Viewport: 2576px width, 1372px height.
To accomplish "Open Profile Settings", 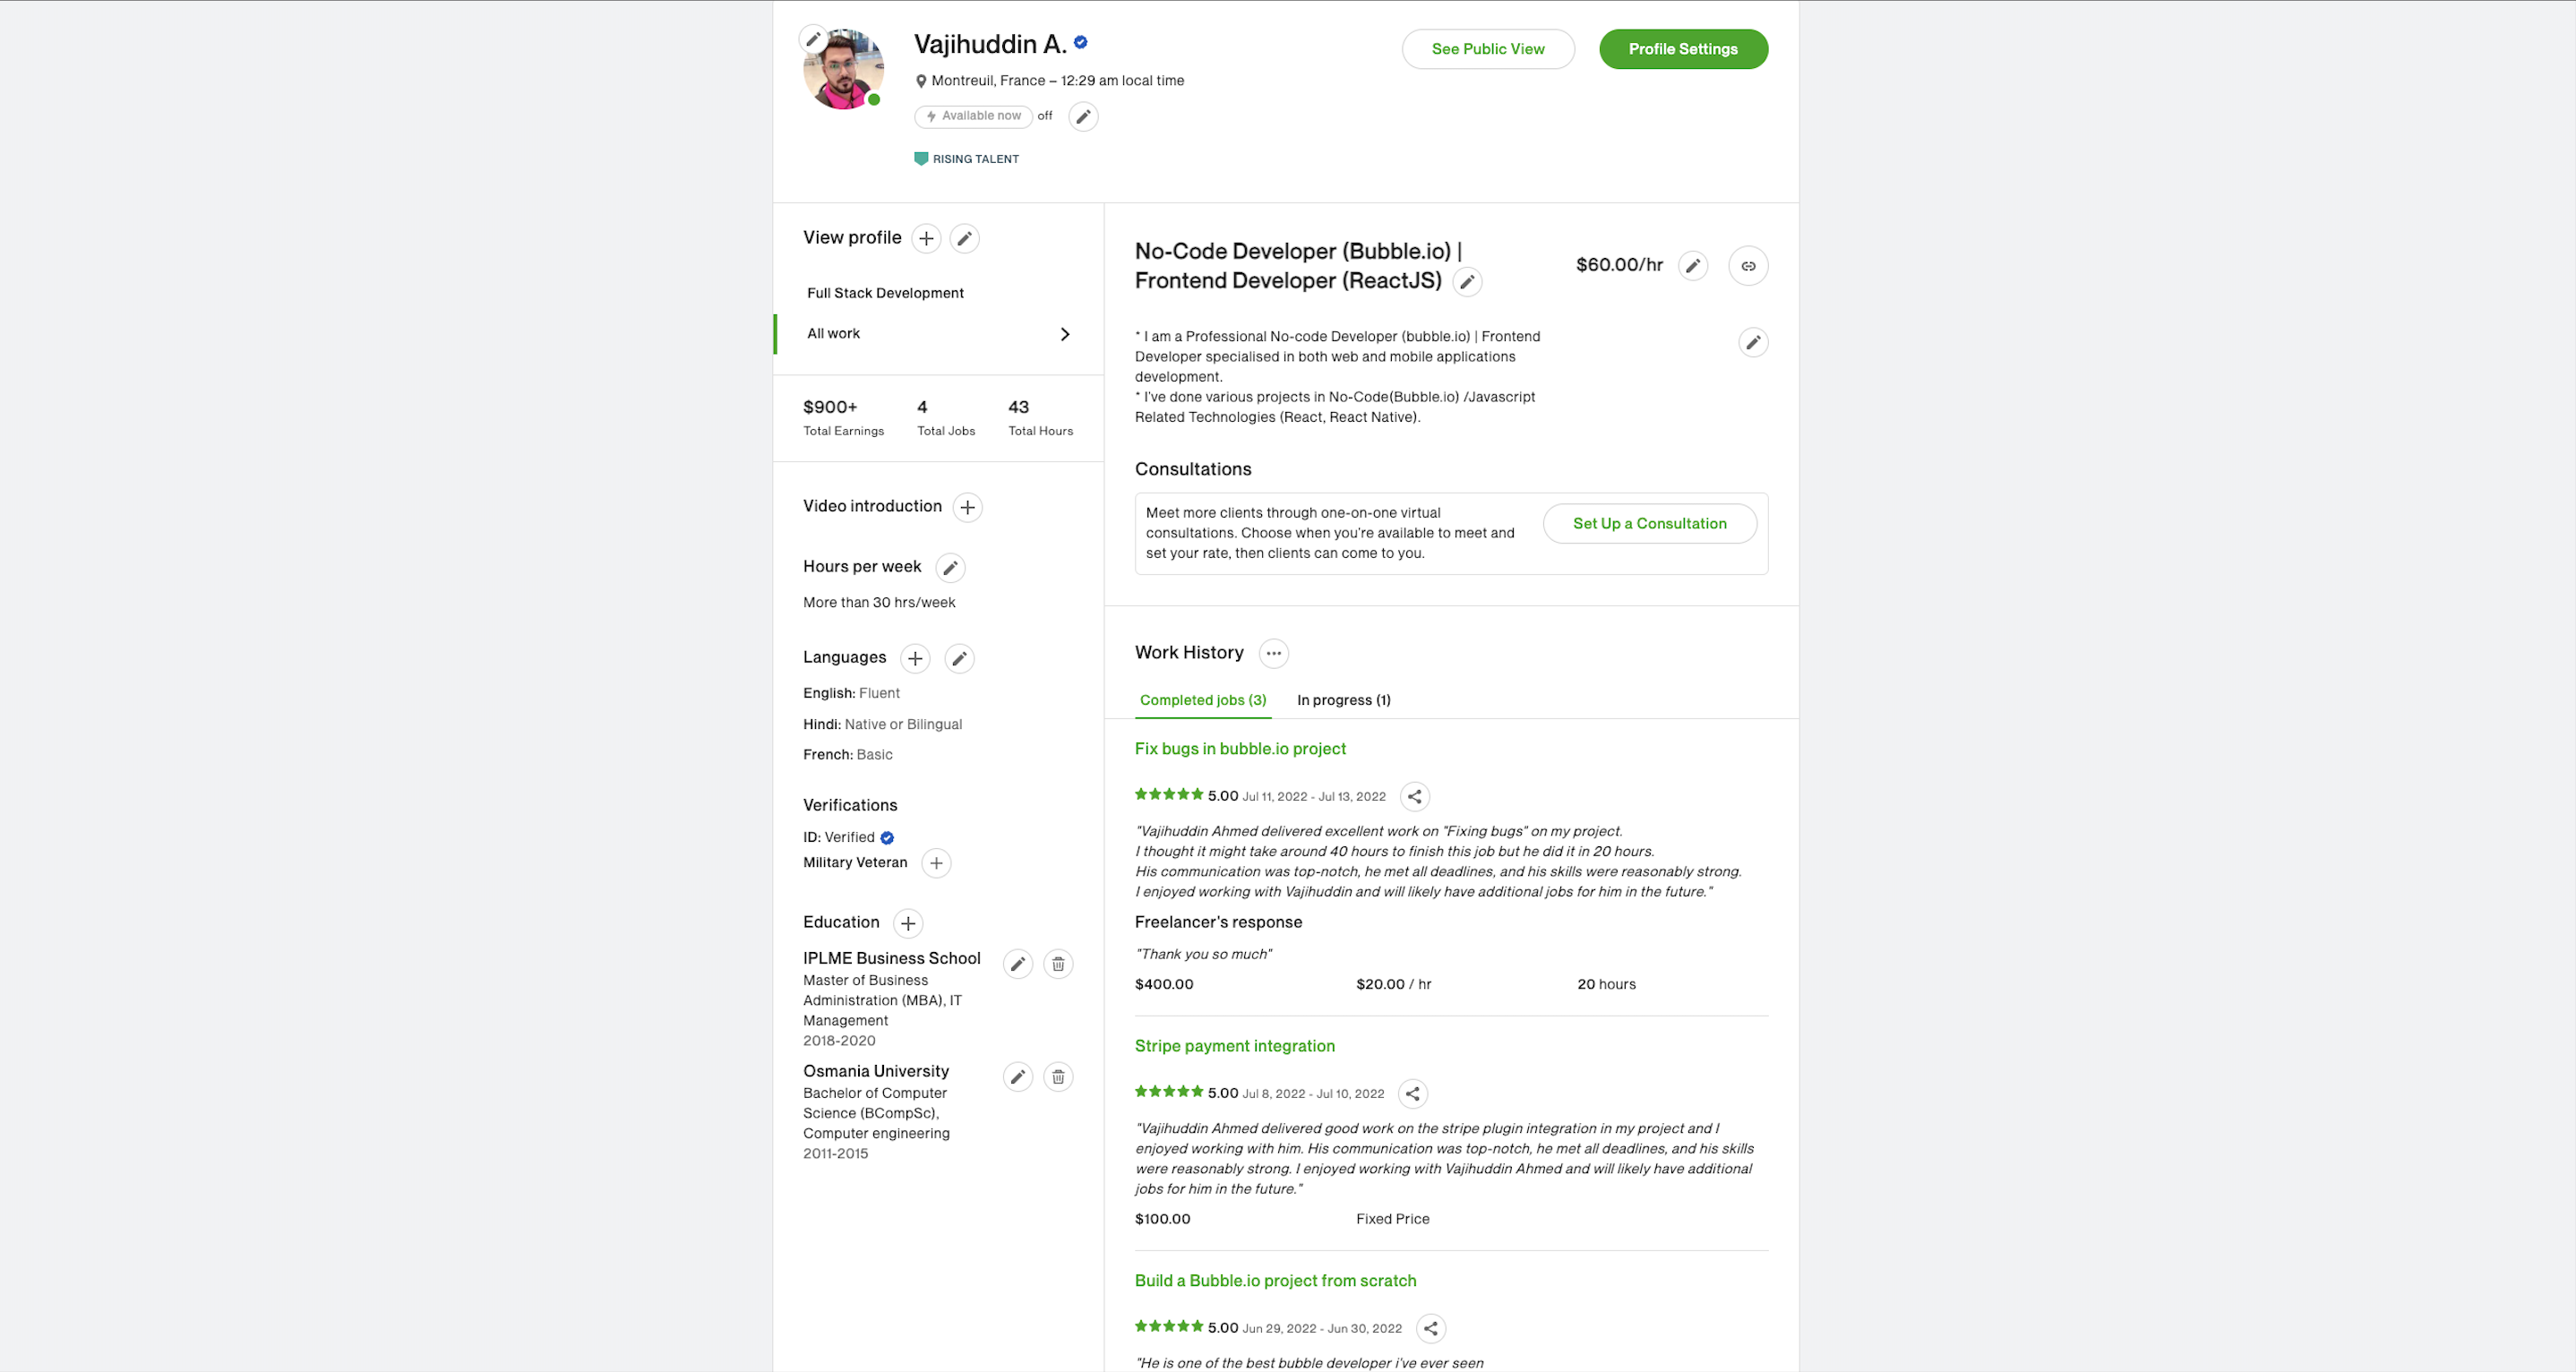I will tap(1682, 49).
